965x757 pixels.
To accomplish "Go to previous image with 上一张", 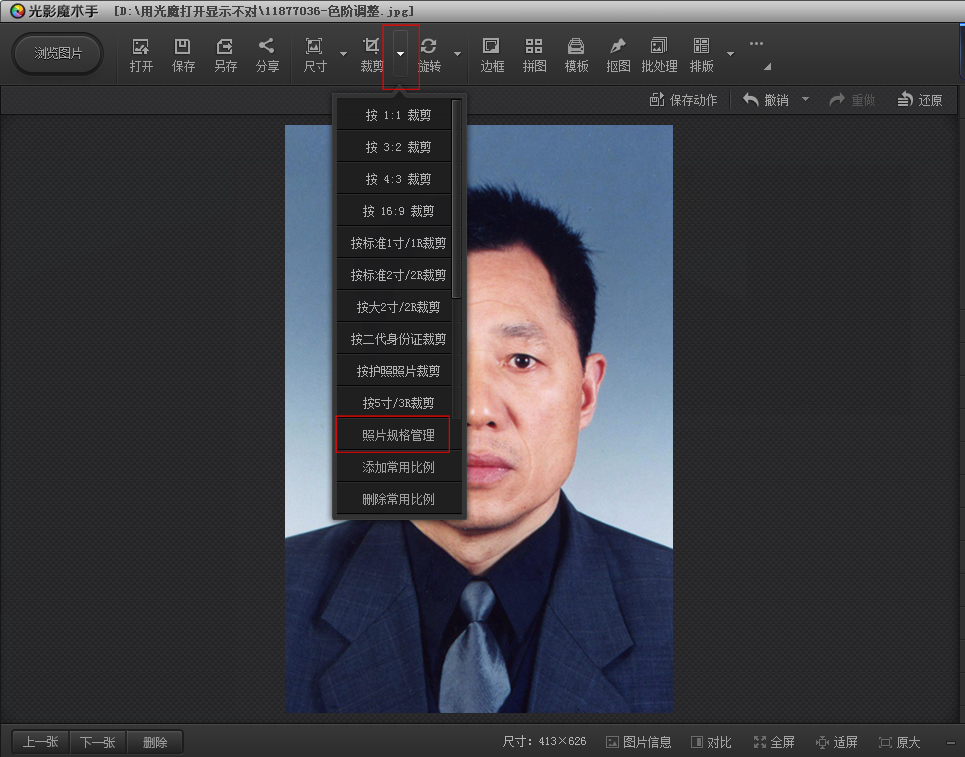I will (41, 742).
